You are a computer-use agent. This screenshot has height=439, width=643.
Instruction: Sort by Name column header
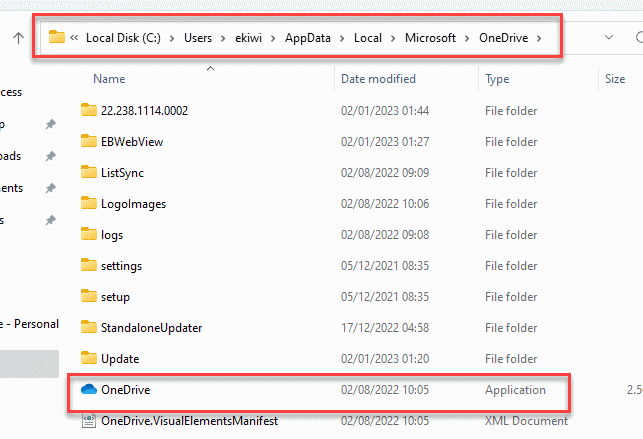(109, 79)
